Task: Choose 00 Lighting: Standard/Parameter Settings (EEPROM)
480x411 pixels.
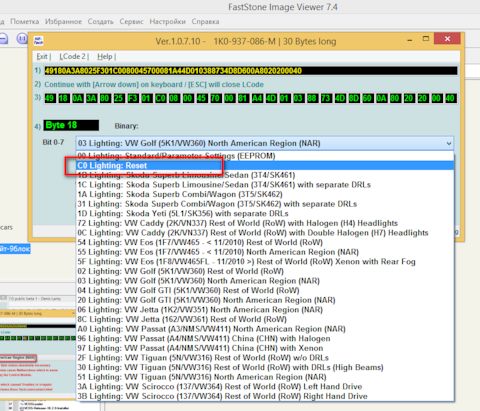Action: (x=265, y=156)
